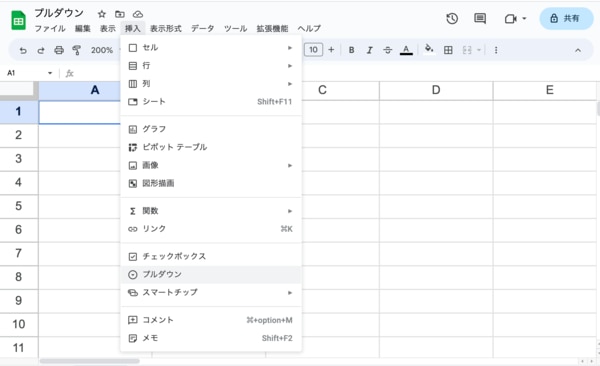This screenshot has width=600, height=366.
Task: Click the Google Sheets home logo
Action: [x=18, y=20]
